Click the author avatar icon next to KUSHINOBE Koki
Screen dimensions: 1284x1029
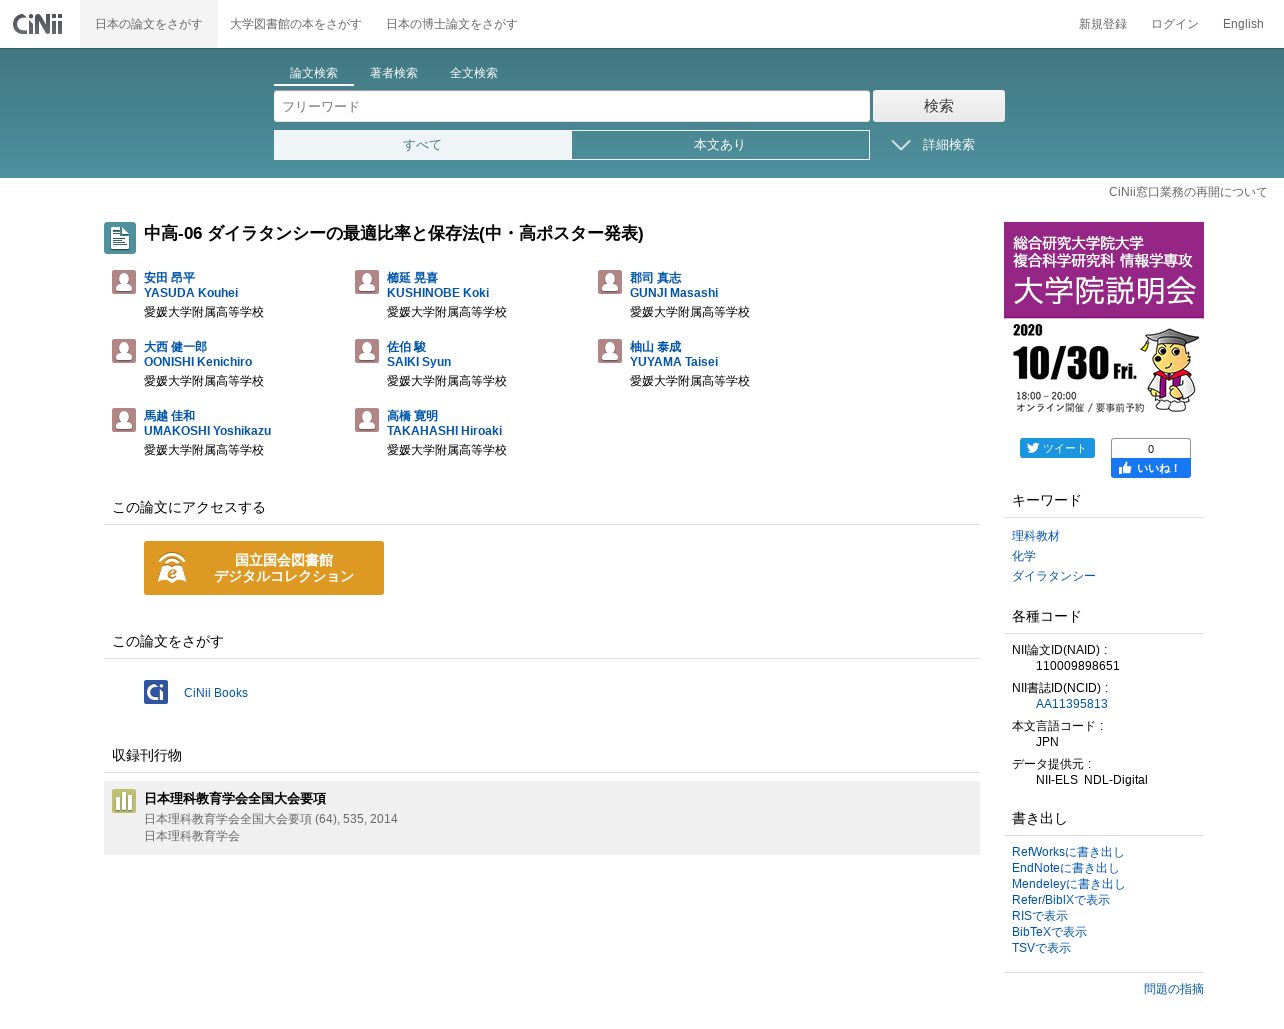click(367, 282)
